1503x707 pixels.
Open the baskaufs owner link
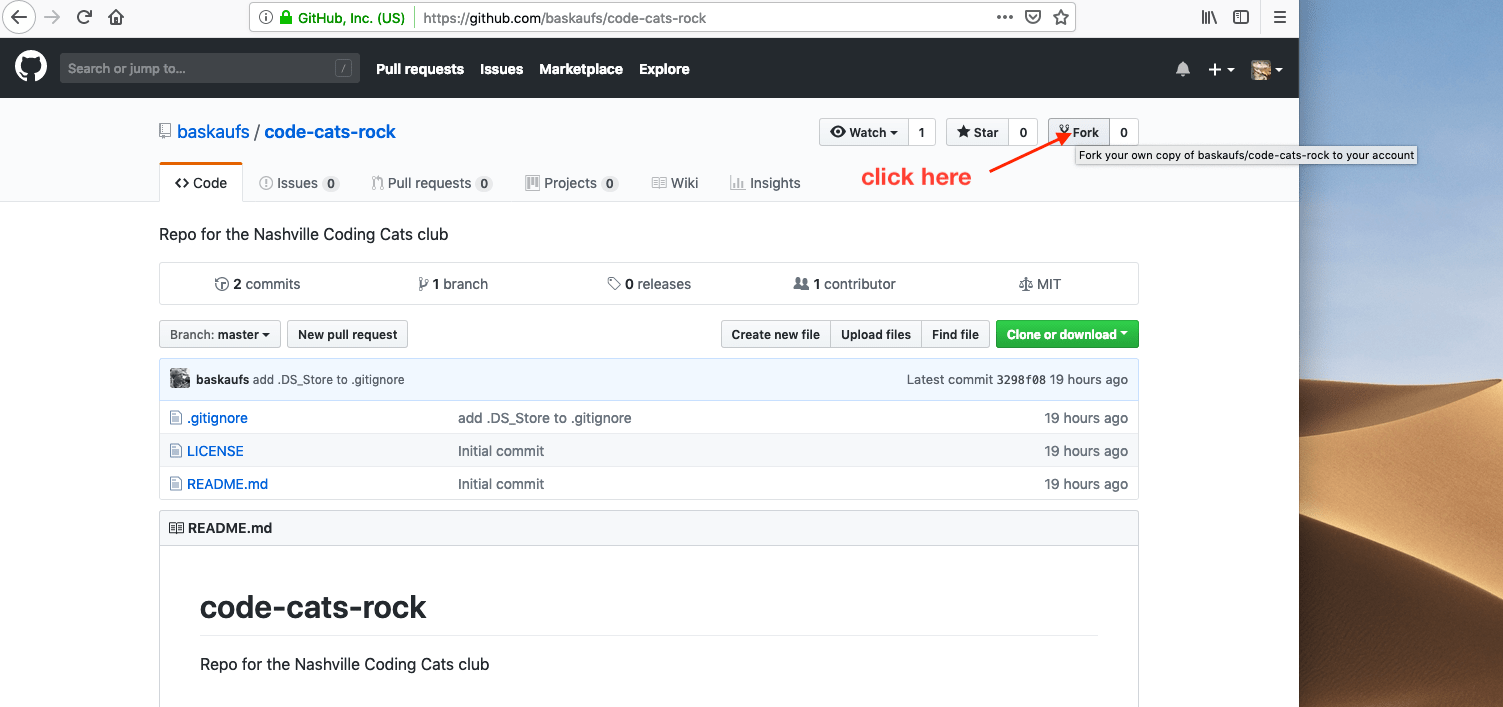(x=213, y=132)
